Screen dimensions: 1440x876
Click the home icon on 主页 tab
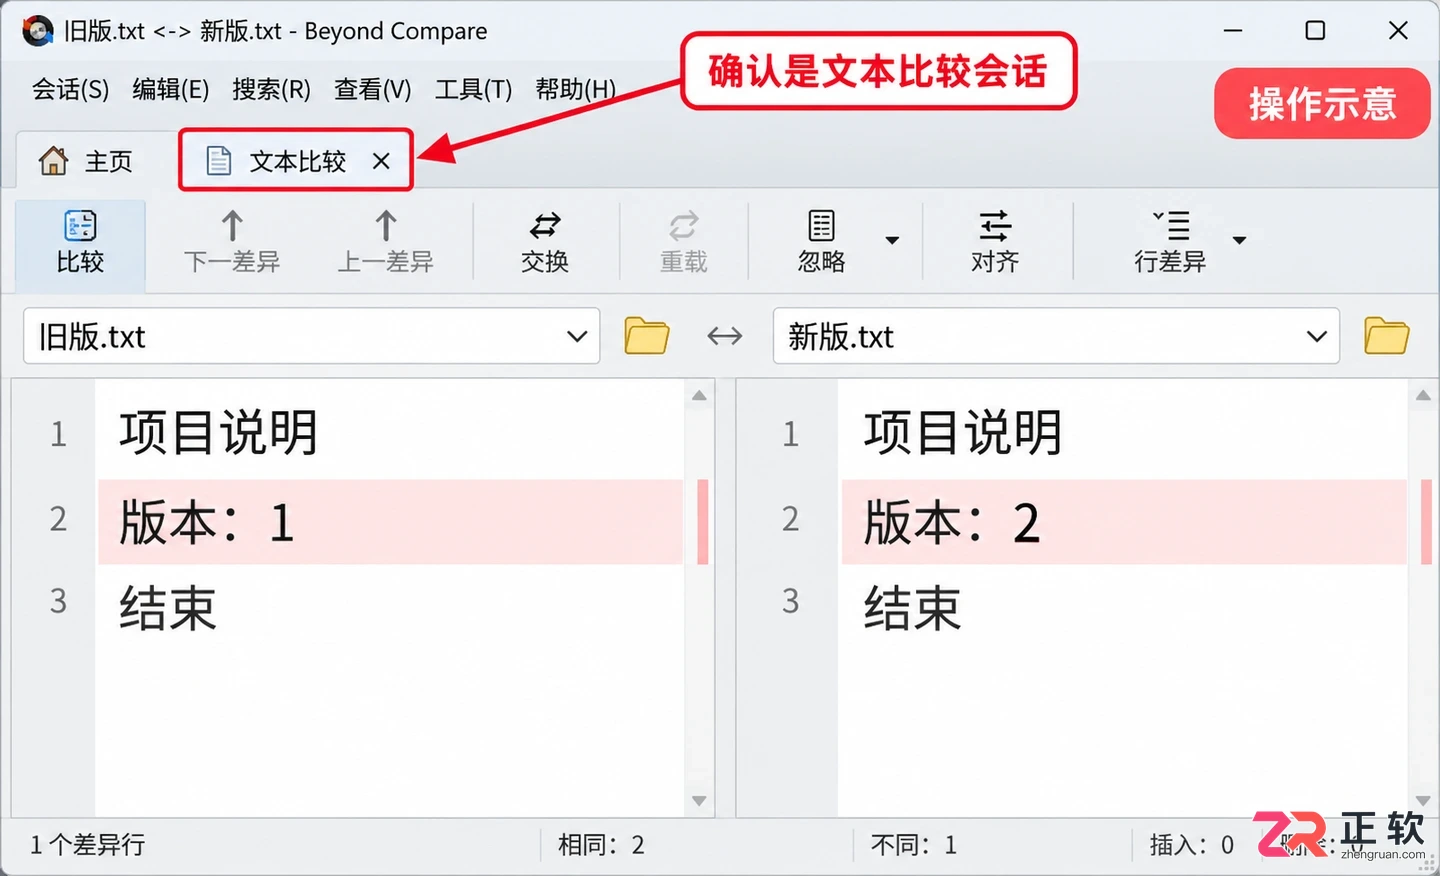pyautogui.click(x=53, y=161)
